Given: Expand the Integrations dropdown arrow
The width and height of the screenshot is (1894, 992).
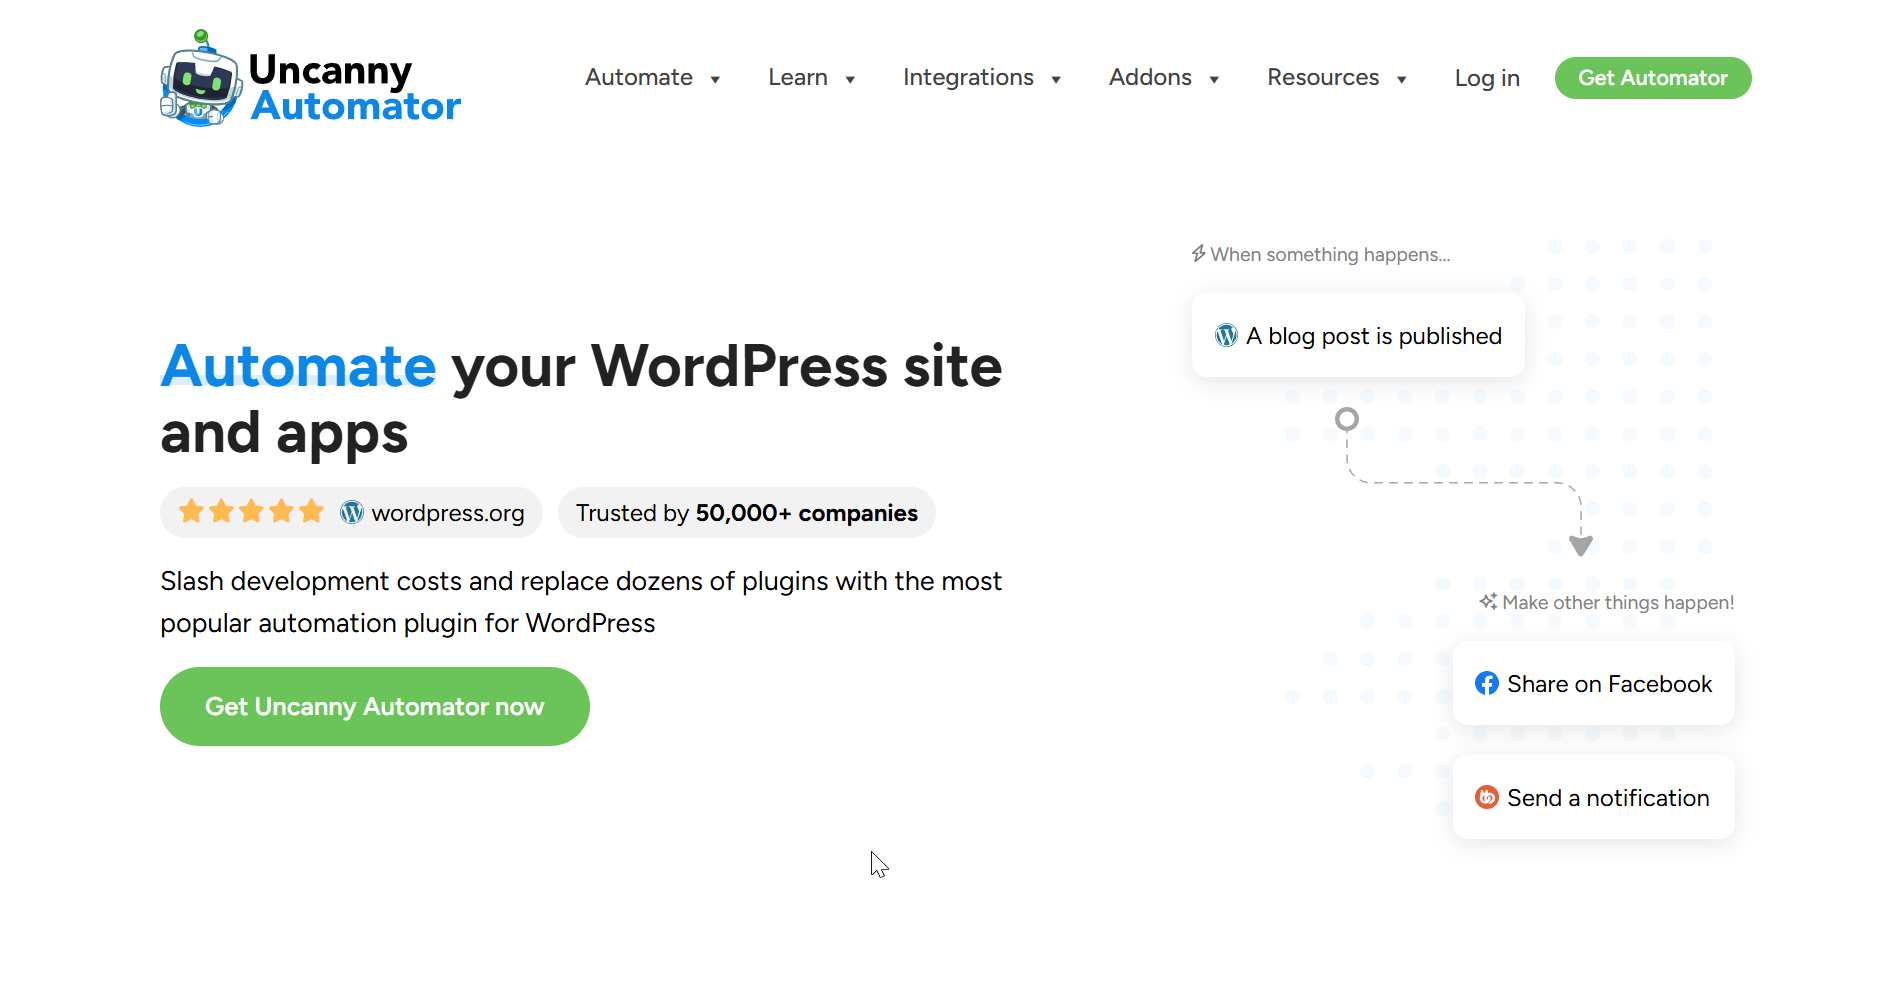Looking at the screenshot, I should (x=1056, y=79).
